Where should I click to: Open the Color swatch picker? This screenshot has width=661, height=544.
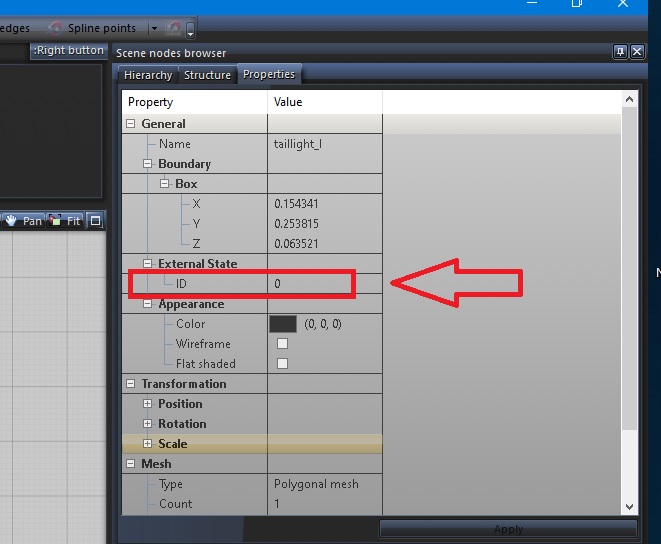(x=283, y=324)
